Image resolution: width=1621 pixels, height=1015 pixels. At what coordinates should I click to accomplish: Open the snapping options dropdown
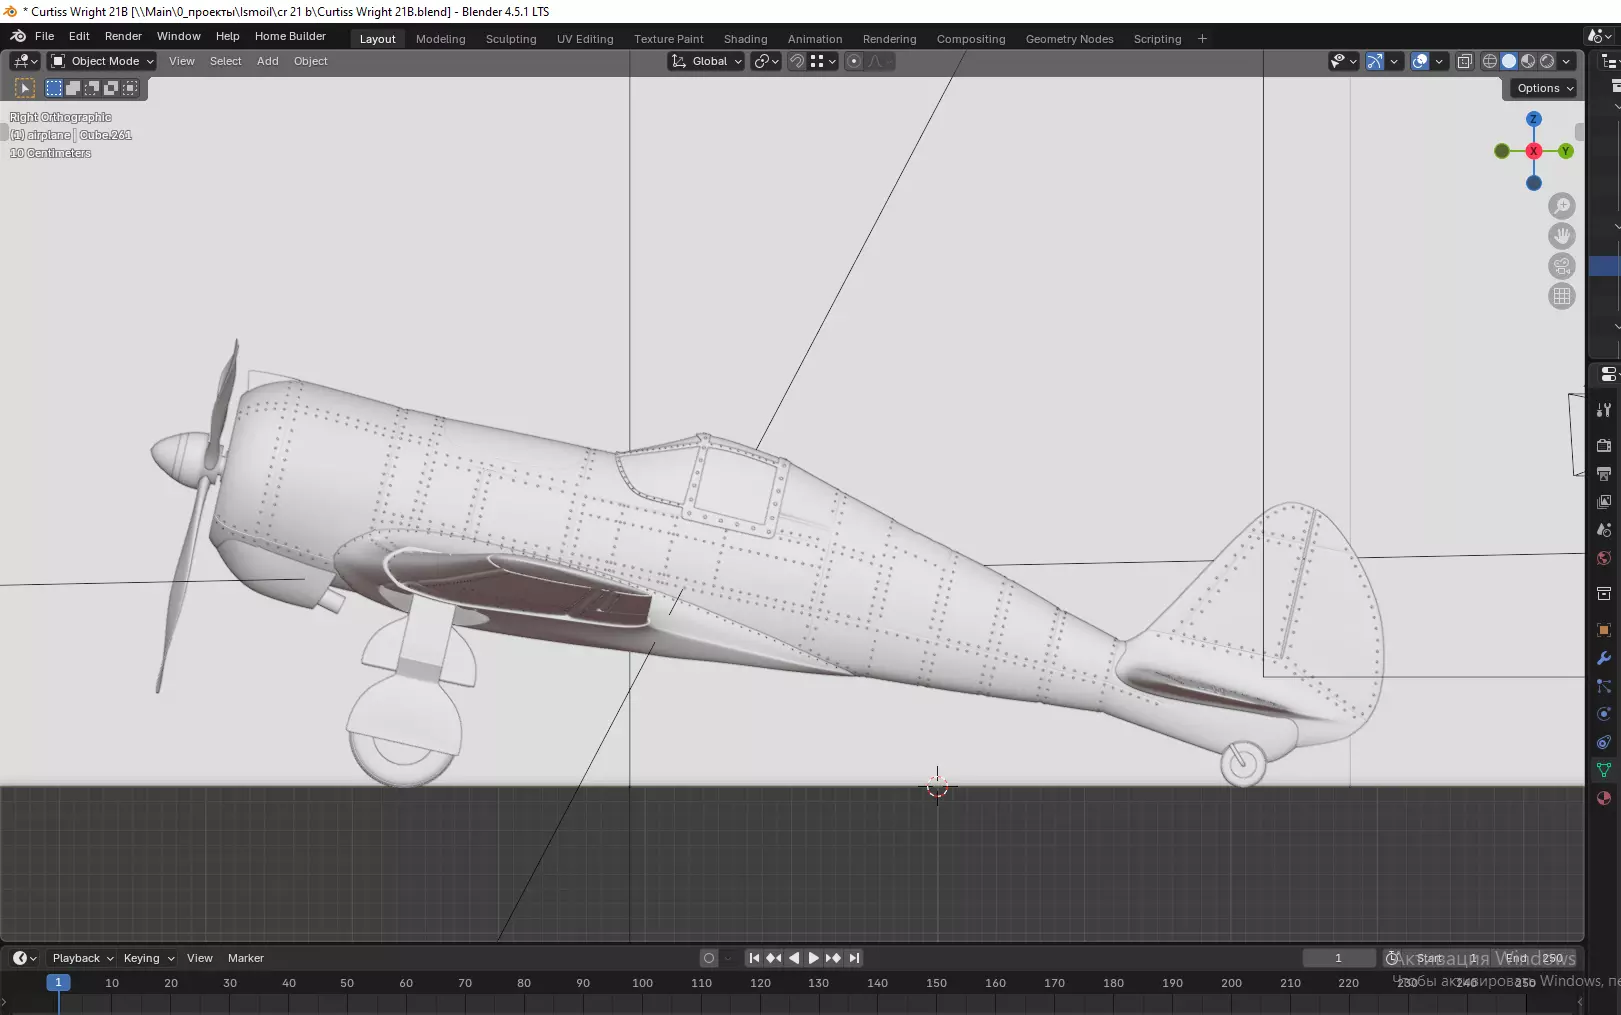click(823, 61)
